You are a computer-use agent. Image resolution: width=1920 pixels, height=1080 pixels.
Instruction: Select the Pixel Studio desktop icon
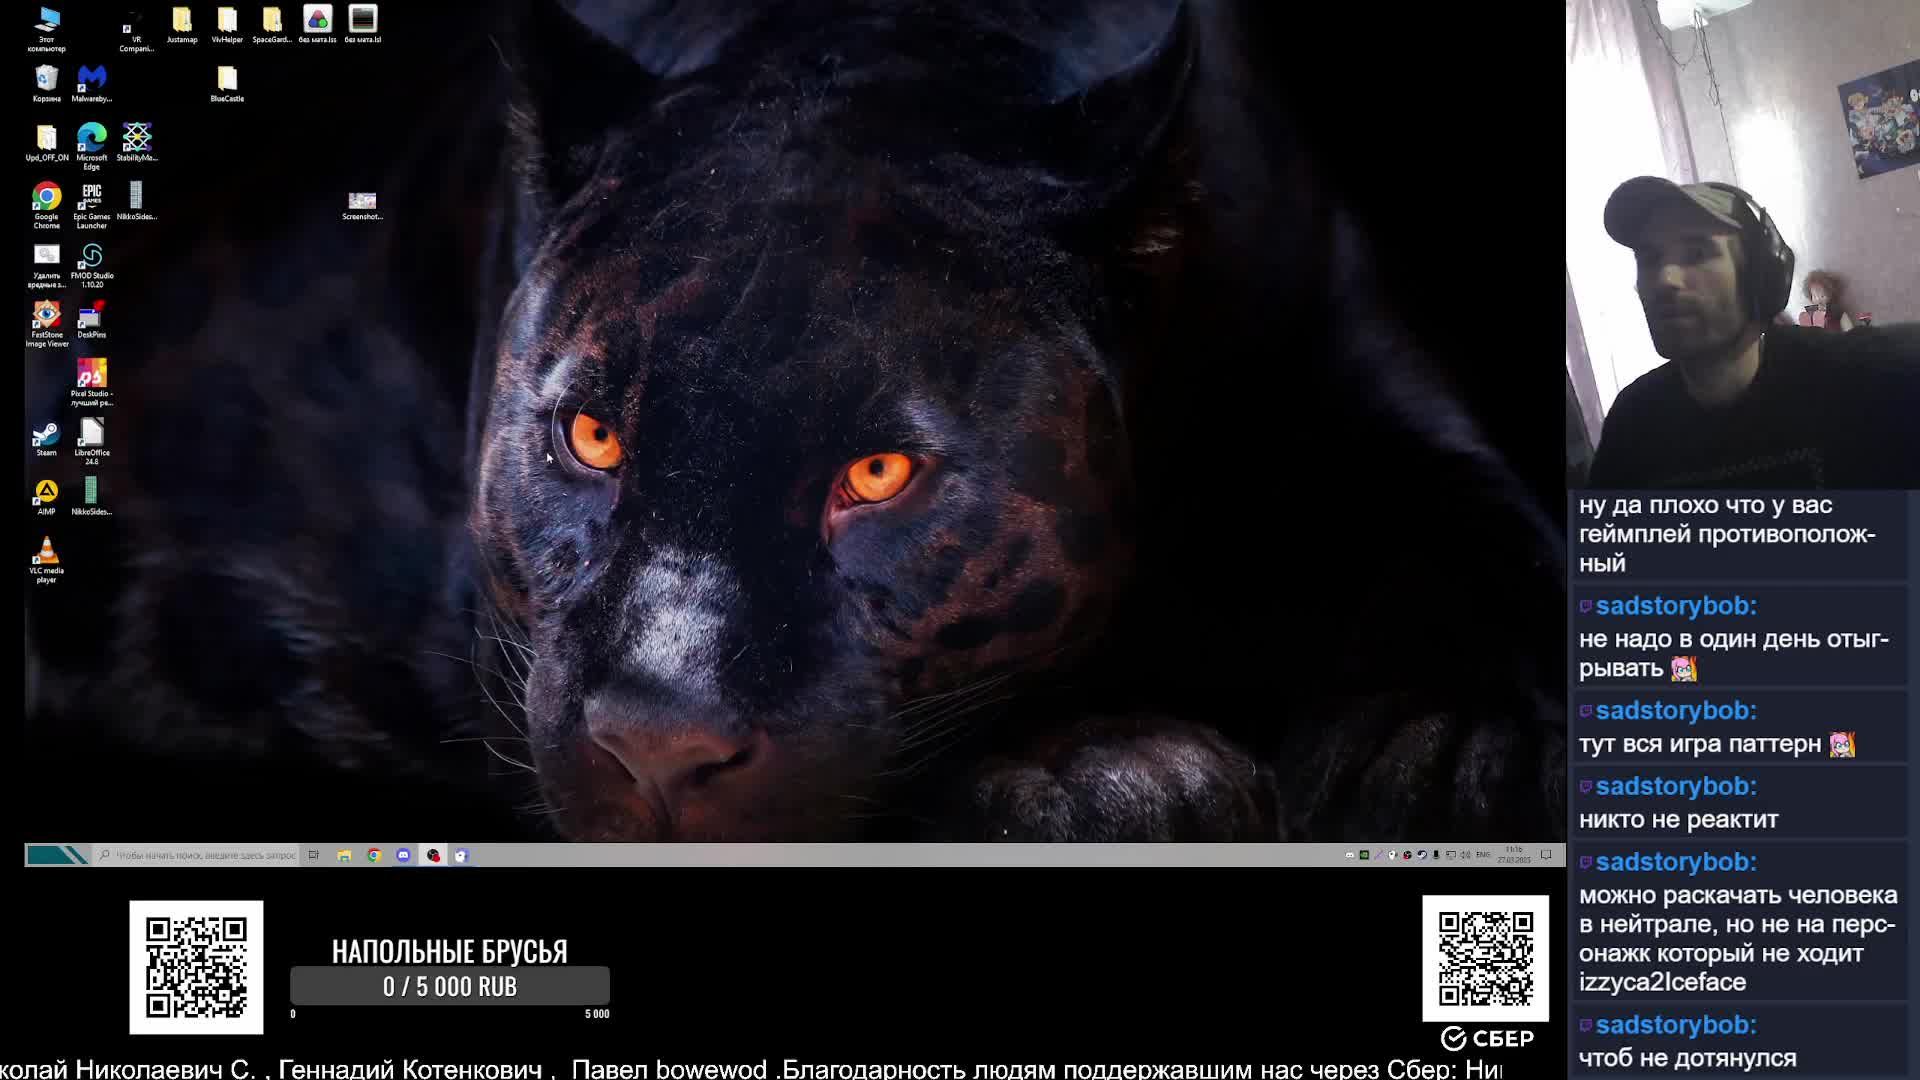point(91,374)
